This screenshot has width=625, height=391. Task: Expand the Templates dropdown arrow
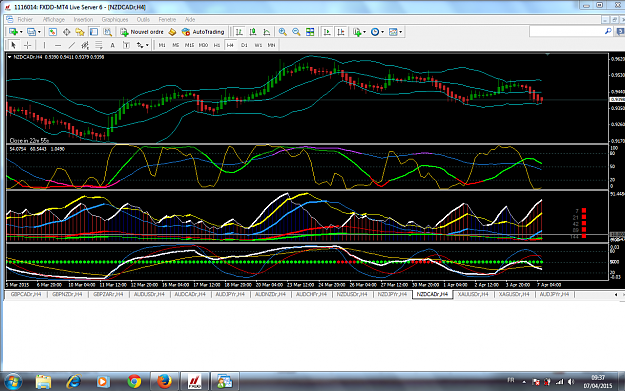[x=401, y=32]
